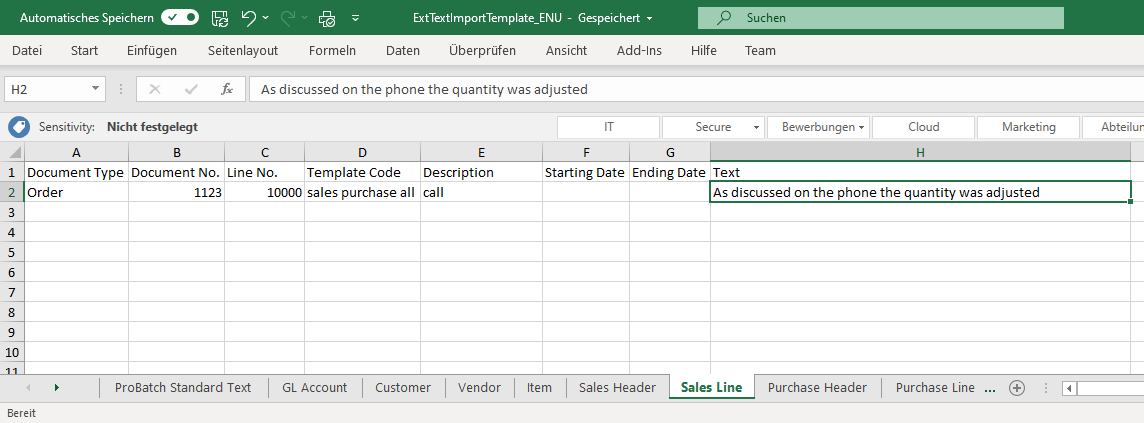Switch to Purchase Line sheet
1144x423 pixels.
(935, 387)
